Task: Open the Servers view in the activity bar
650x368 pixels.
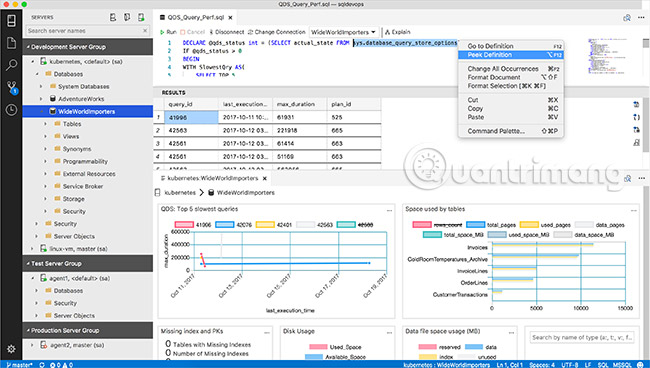Action: (11, 20)
